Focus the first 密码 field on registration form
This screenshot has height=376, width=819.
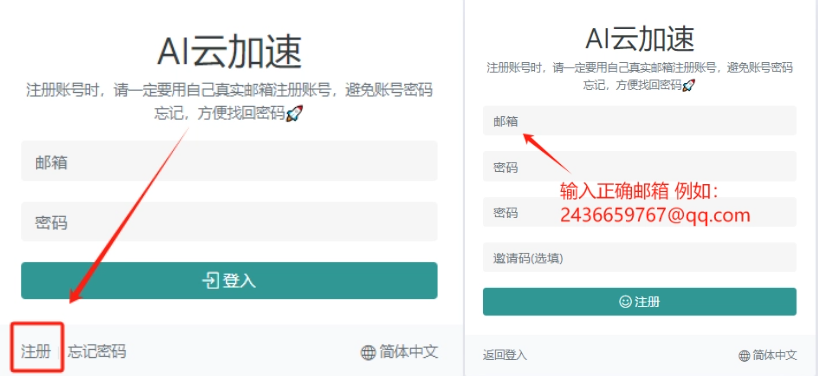tap(639, 167)
